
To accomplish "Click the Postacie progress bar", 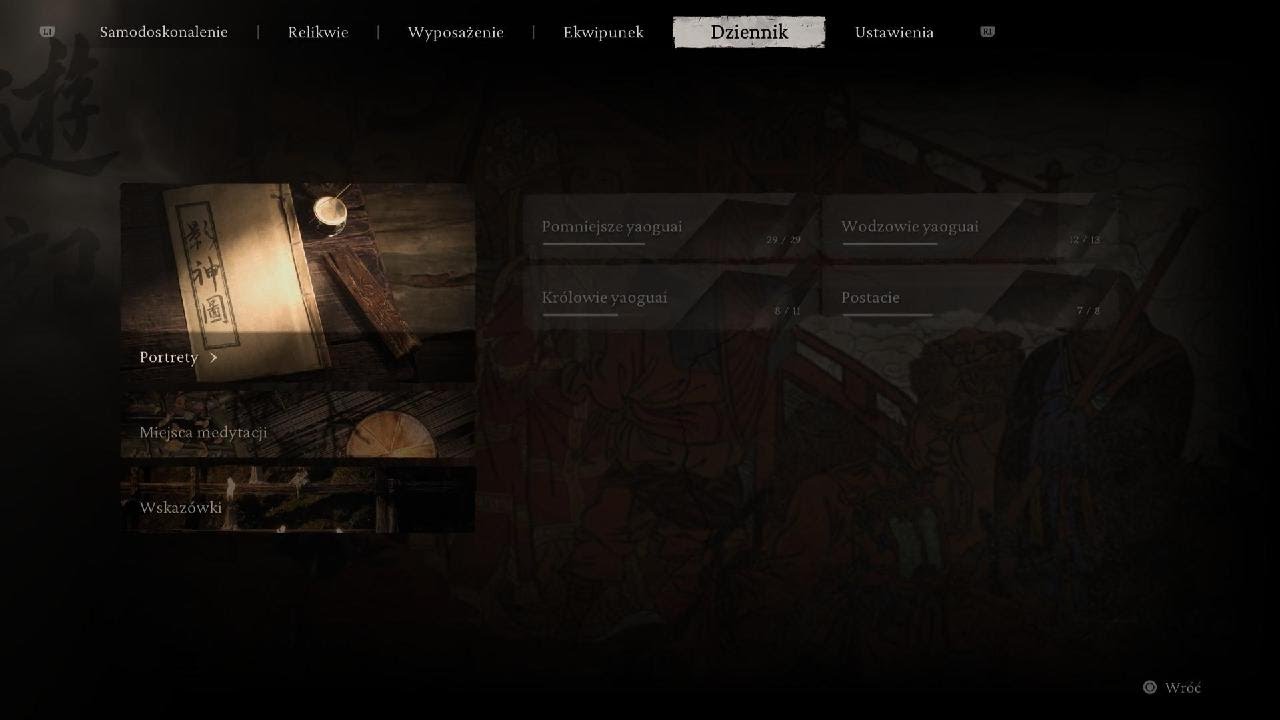I will (x=887, y=314).
